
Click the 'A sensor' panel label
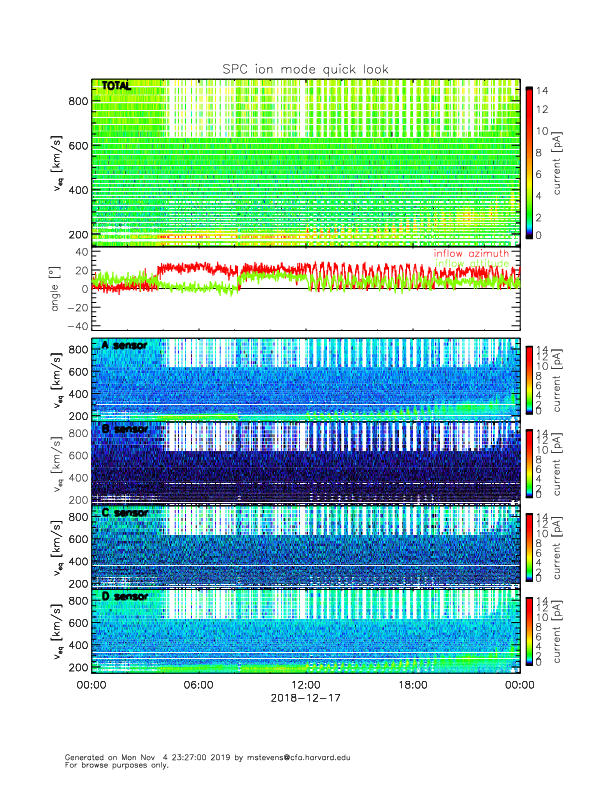(124, 345)
